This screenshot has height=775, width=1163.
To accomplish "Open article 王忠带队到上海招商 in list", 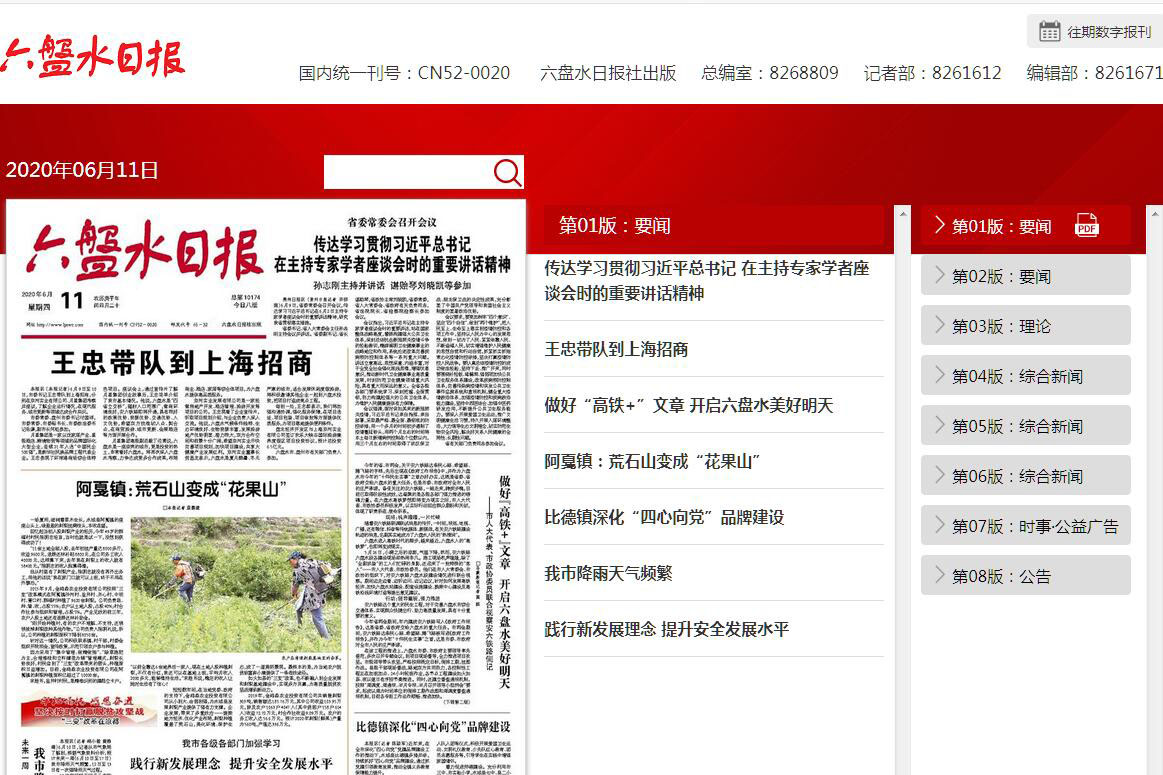I will [x=616, y=349].
